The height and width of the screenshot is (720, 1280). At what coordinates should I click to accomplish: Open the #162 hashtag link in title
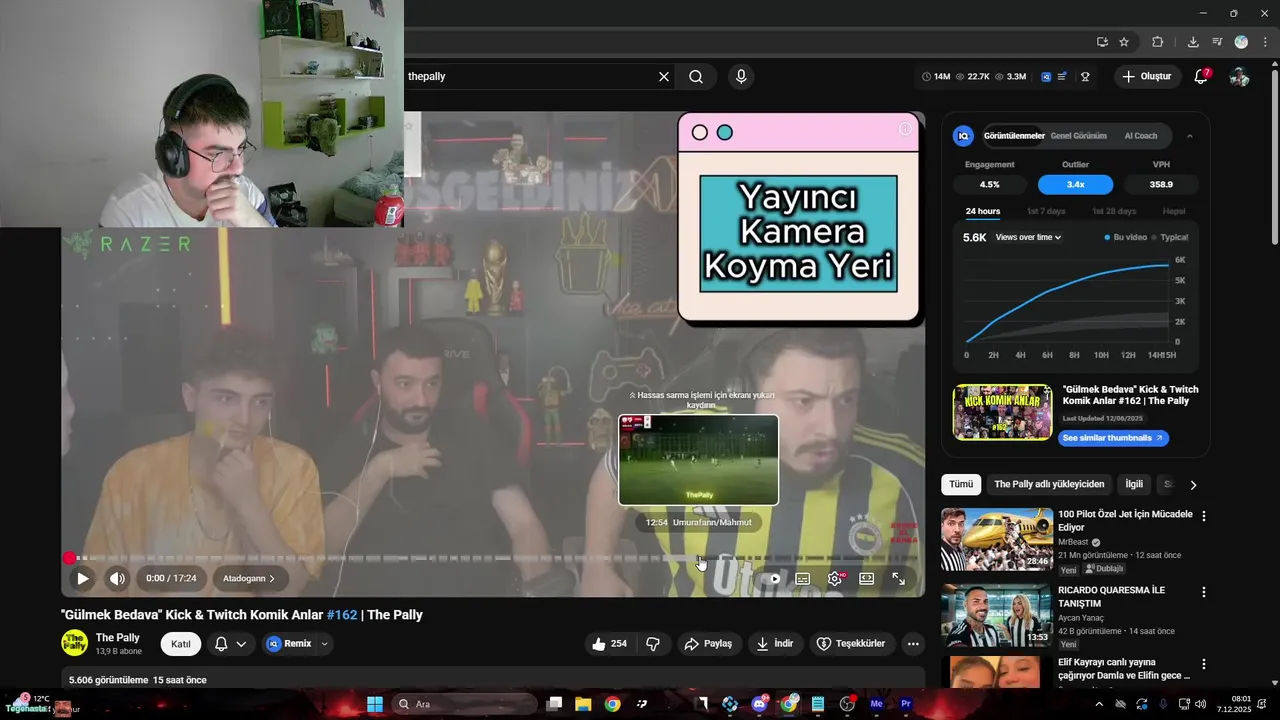(342, 615)
